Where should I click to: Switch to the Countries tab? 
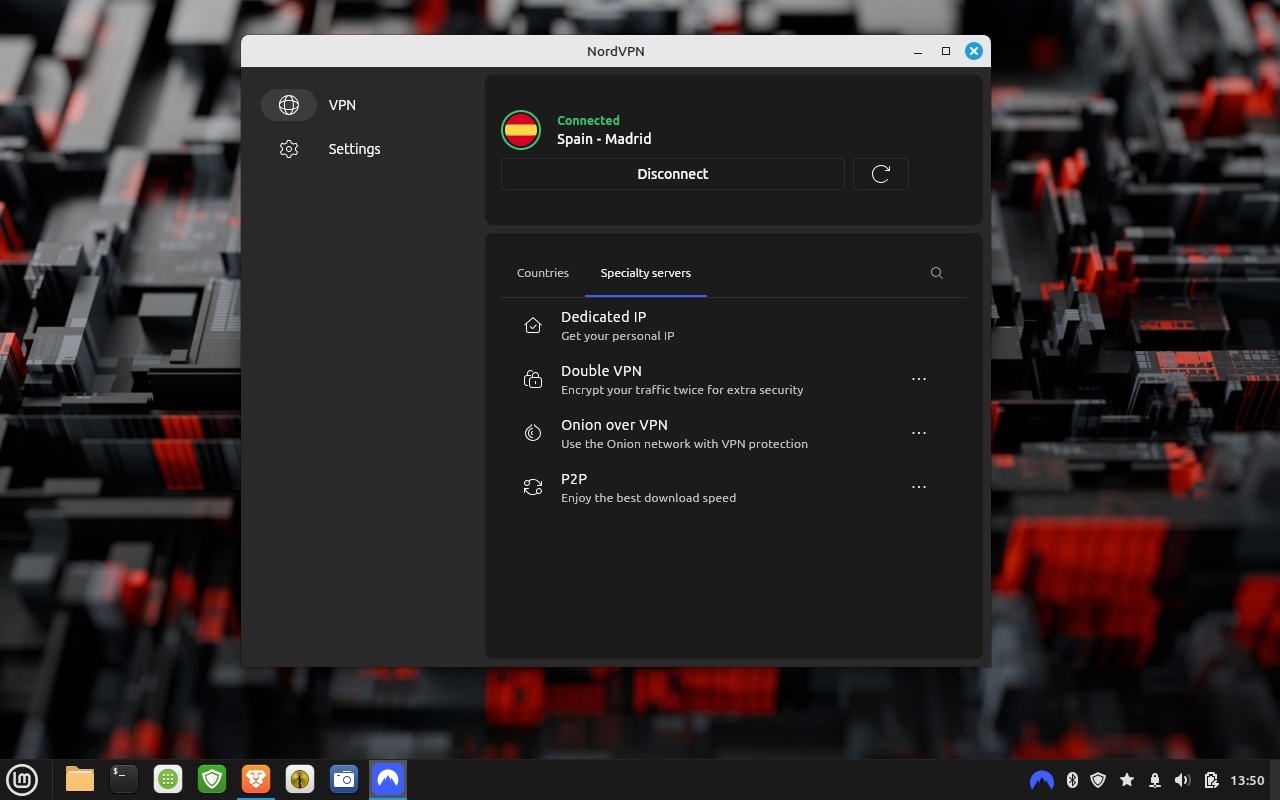543,273
